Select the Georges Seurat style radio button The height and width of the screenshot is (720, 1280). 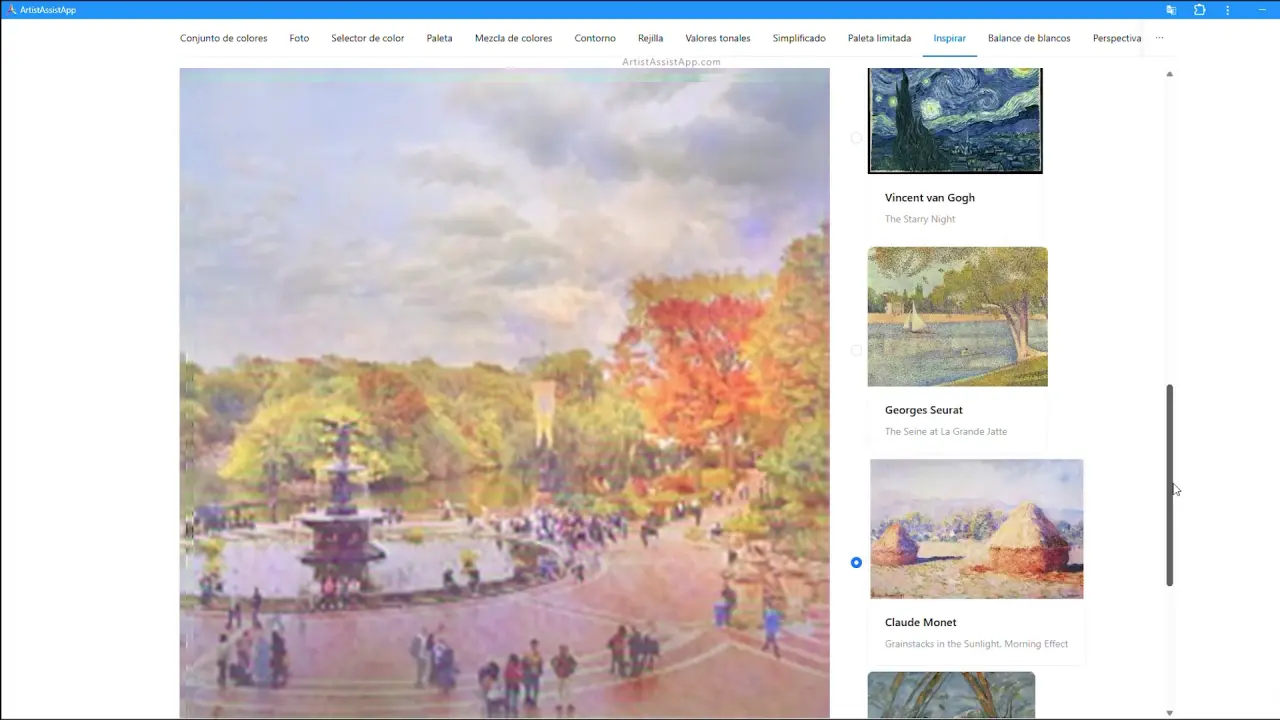[856, 350]
